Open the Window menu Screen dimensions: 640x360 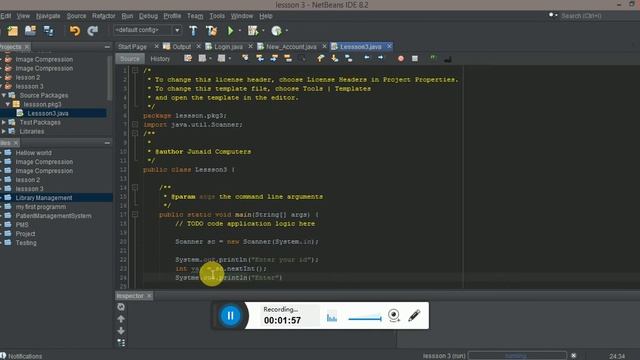(242, 16)
